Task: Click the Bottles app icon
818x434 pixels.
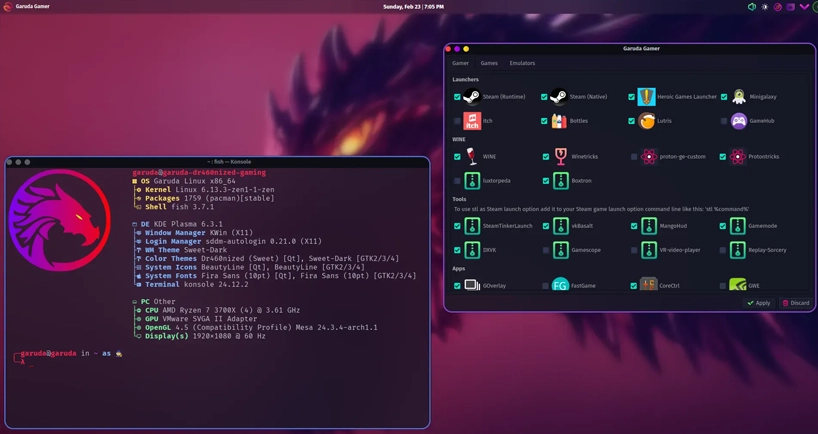Action: tap(559, 121)
